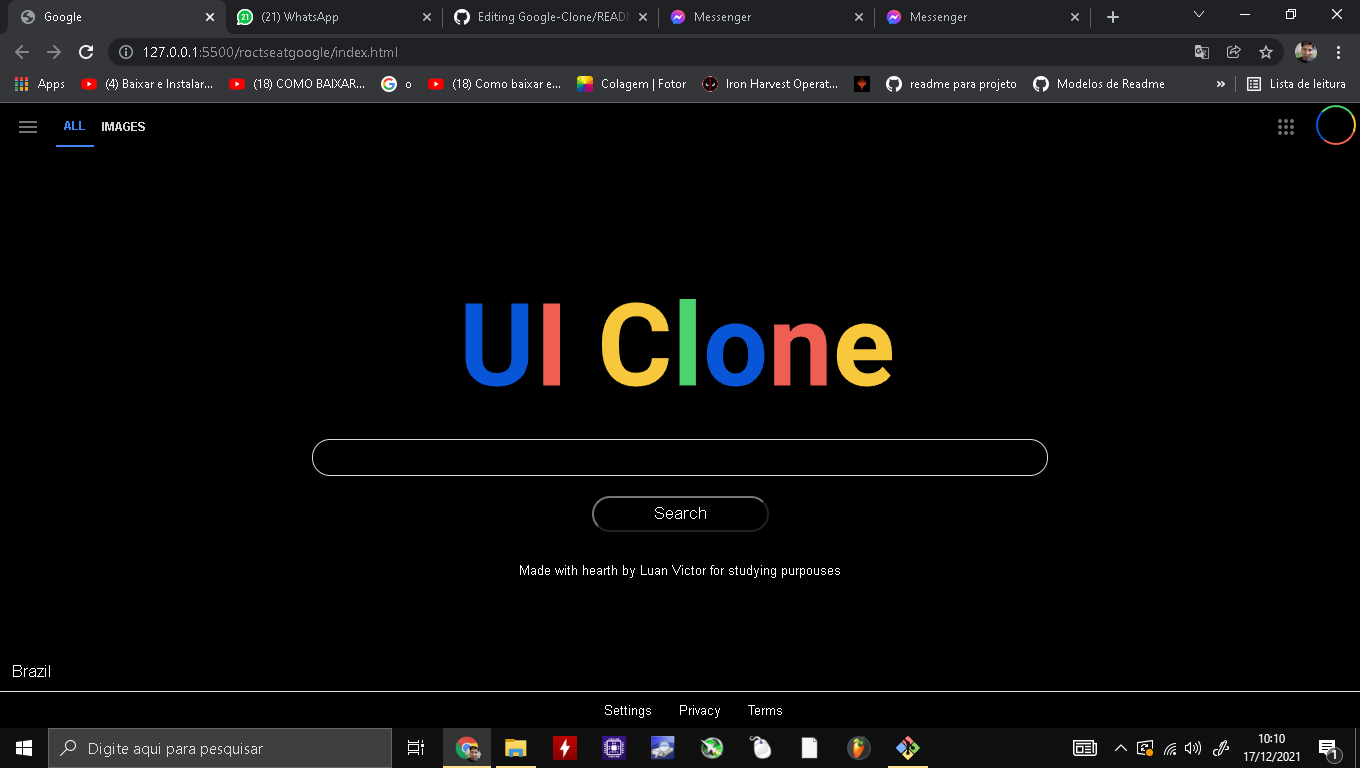Screen dimensions: 1360x768
Task: Switch to the IMAGES tab
Action: tap(122, 127)
